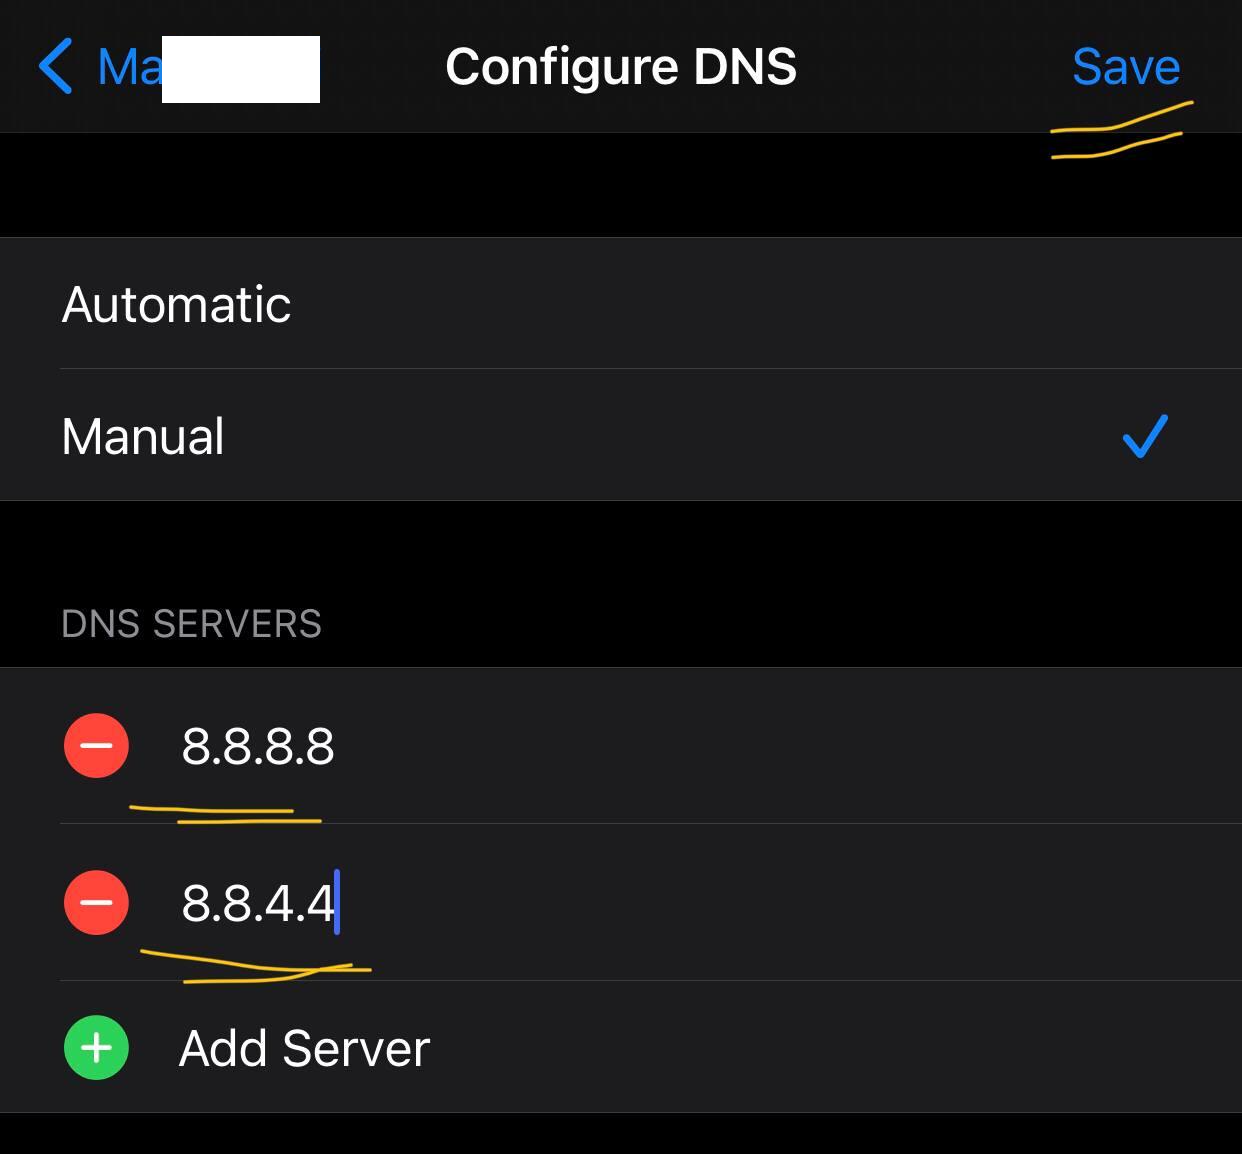Select the Automatic DNS option
The height and width of the screenshot is (1154, 1242).
[x=177, y=304]
